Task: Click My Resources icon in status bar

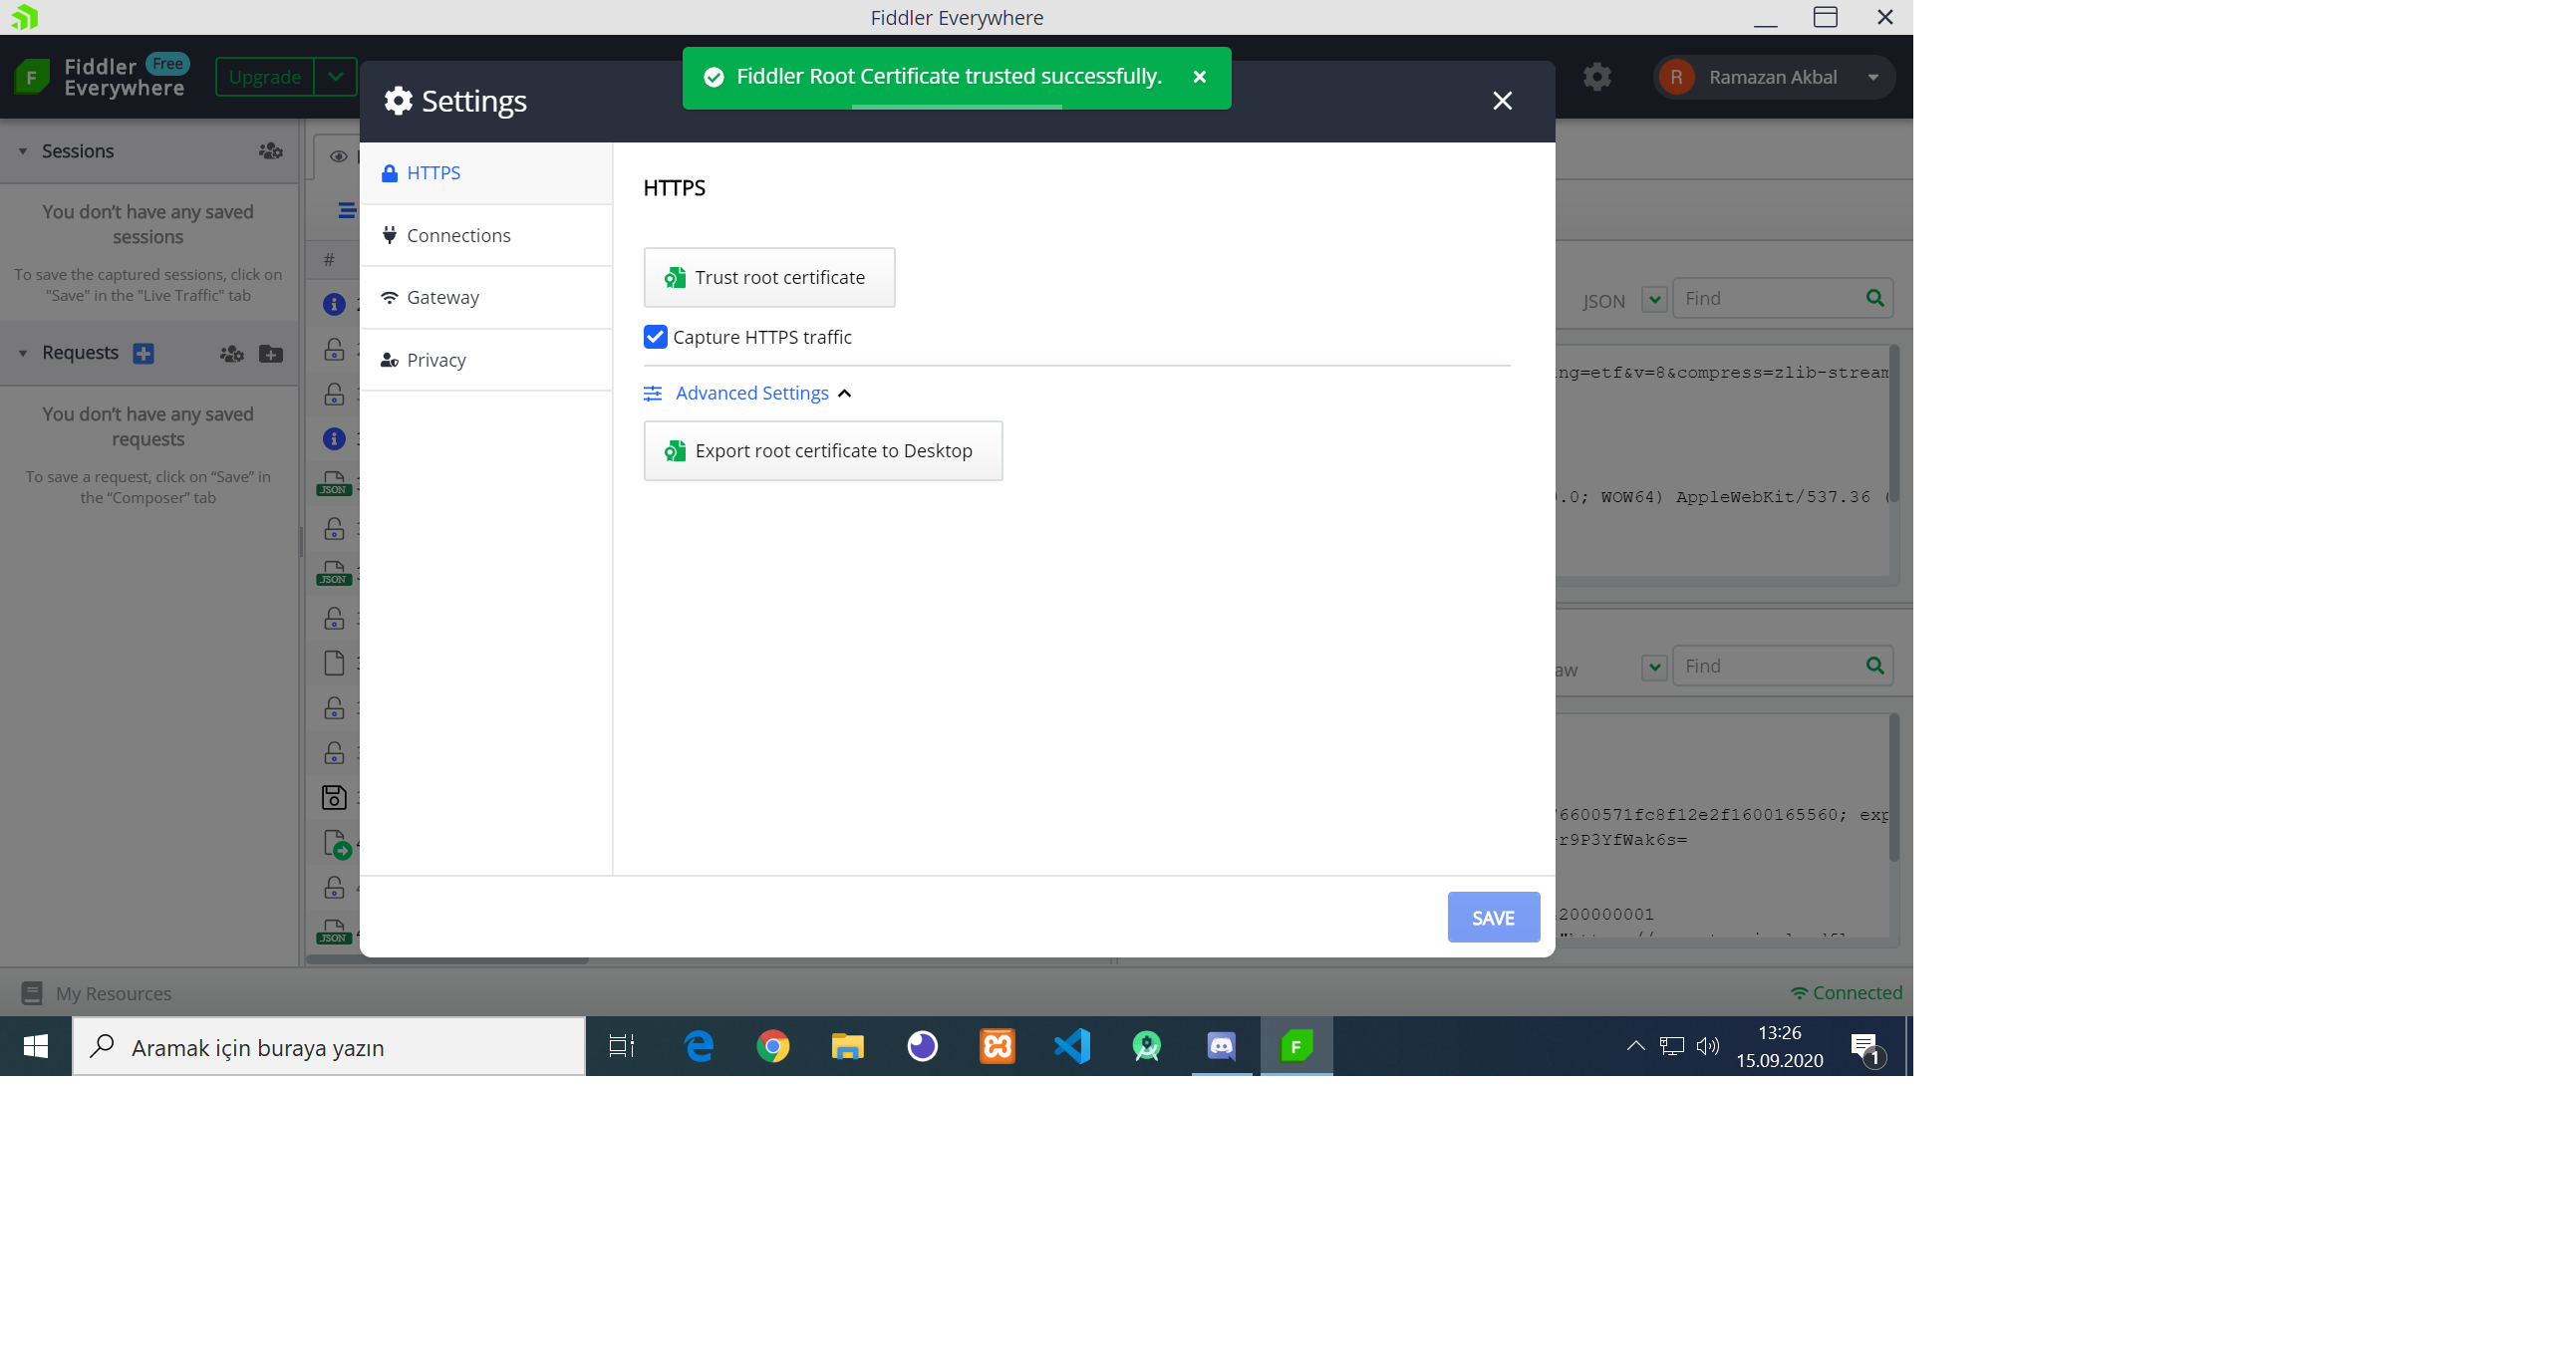Action: [x=32, y=993]
